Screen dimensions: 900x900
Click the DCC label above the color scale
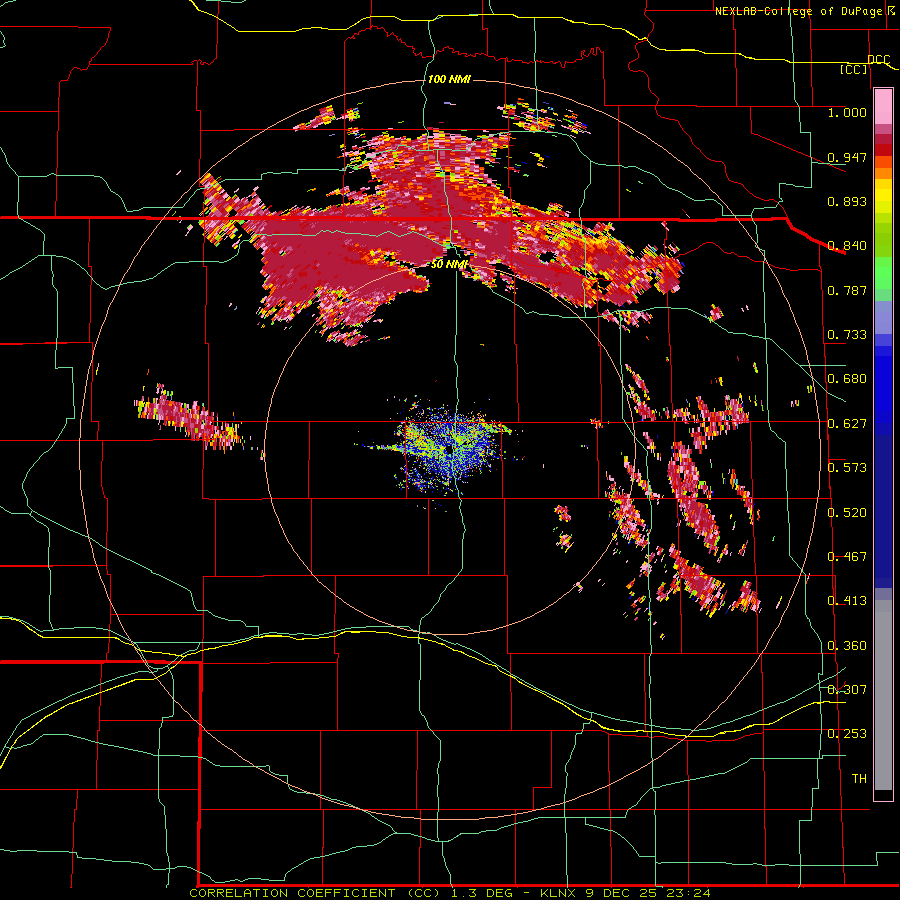[878, 60]
